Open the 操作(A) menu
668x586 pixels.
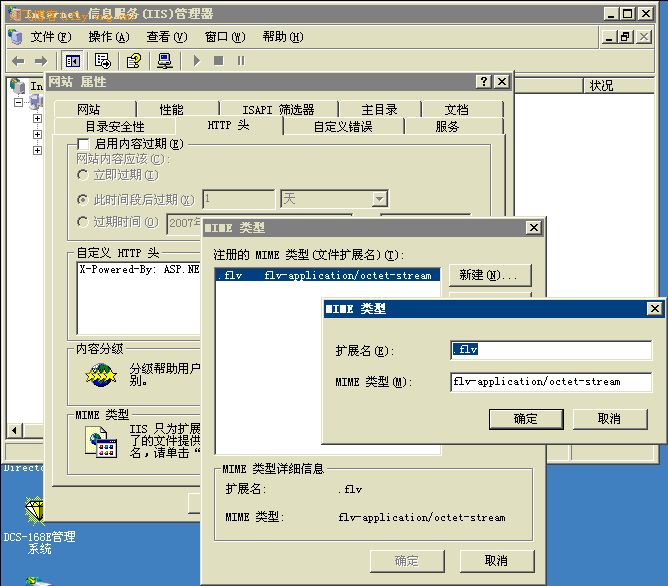pyautogui.click(x=108, y=37)
